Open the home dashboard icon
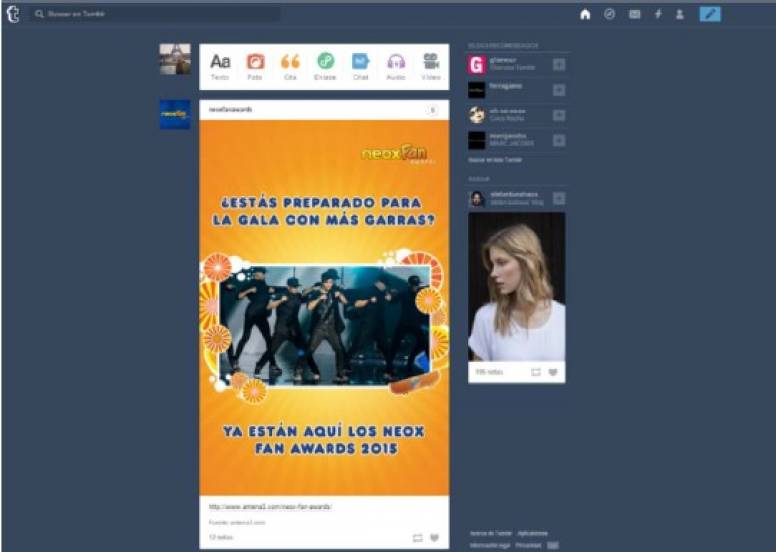Image resolution: width=776 pixels, height=552 pixels. 585,14
